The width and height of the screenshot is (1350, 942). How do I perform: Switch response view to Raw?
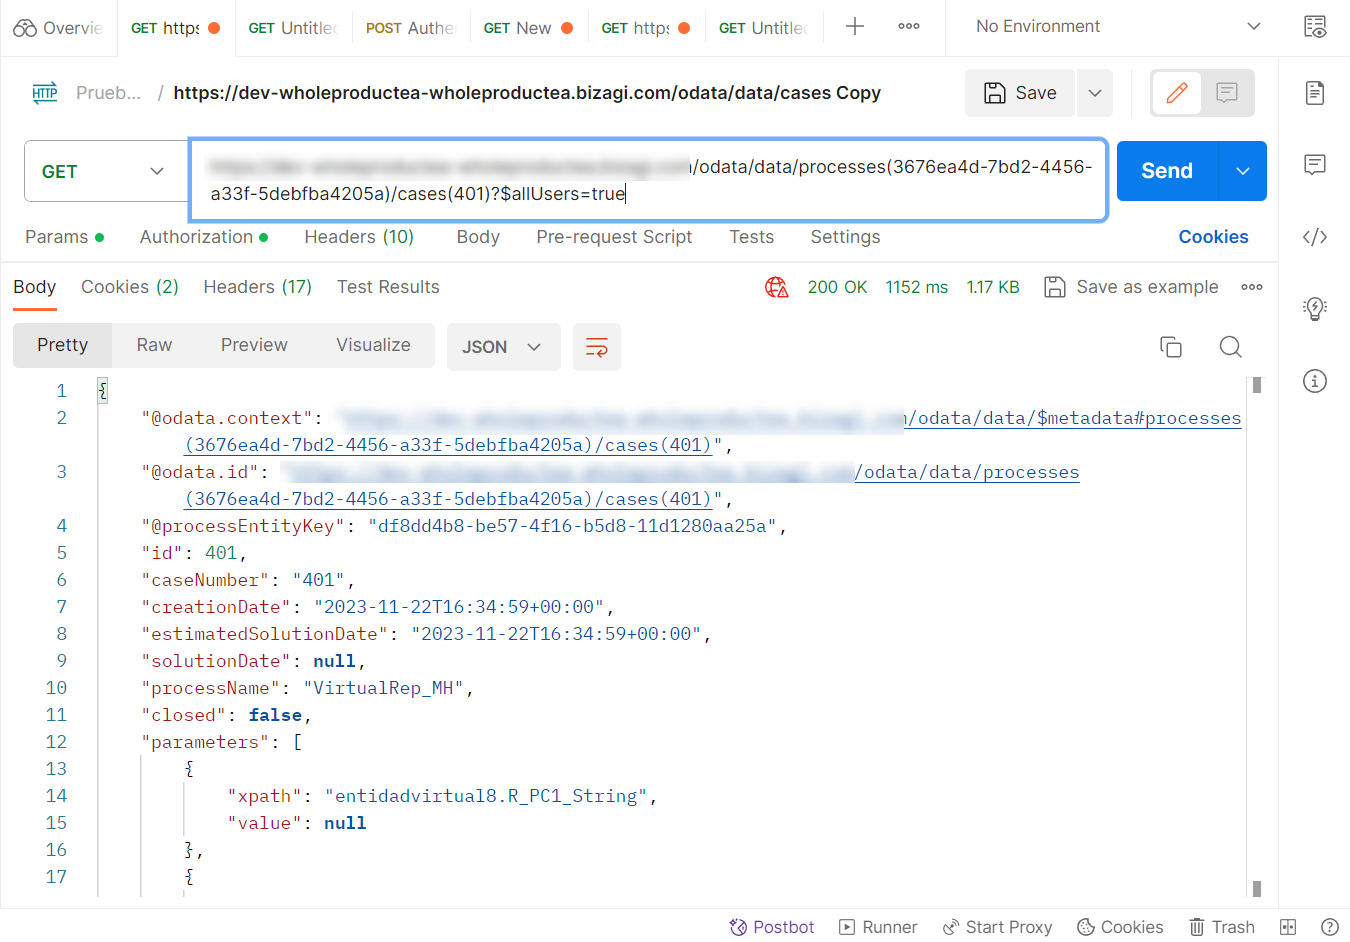pos(154,345)
